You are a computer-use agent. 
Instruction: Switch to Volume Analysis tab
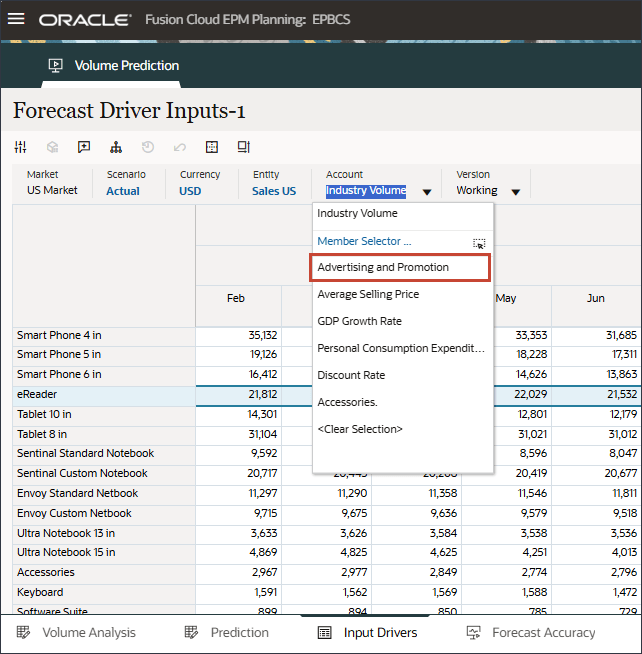click(89, 632)
